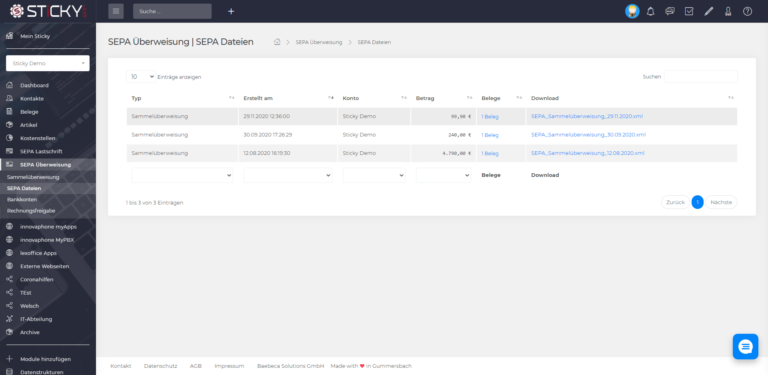Viewport: 768px width, 375px height.
Task: Sort table by Betrag column
Action: 443,98
